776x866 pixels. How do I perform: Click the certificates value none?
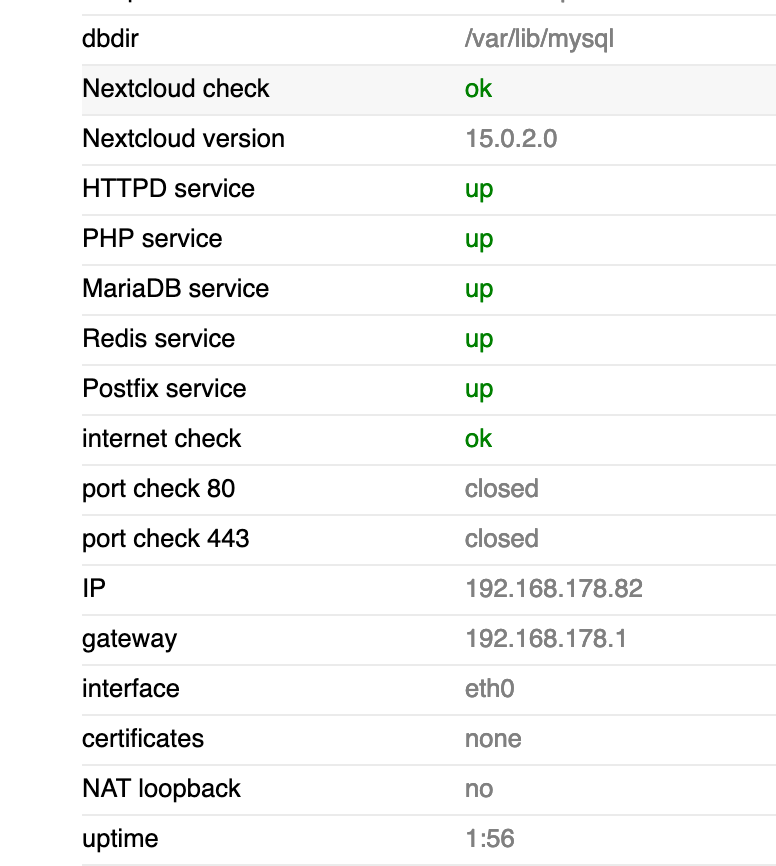point(493,739)
